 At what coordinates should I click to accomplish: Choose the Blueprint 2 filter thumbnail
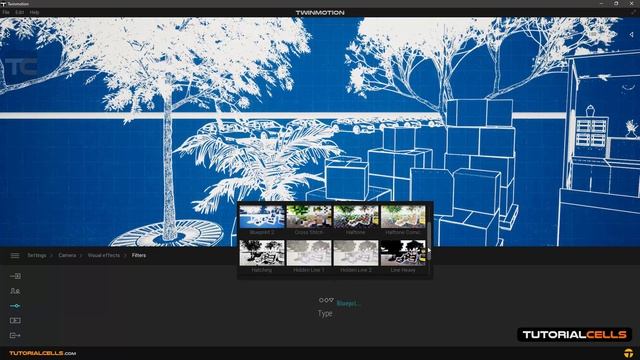pos(262,217)
